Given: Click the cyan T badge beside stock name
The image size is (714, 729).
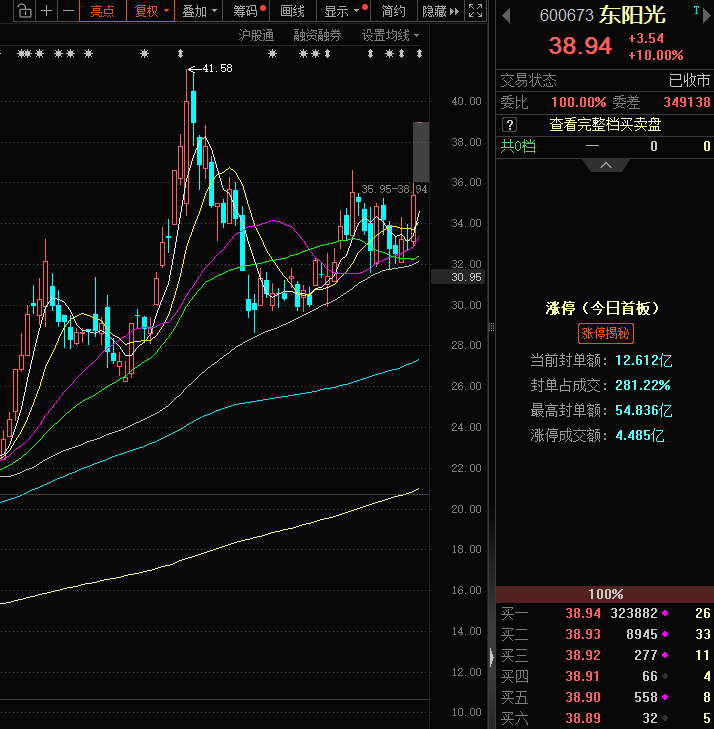Looking at the screenshot, I should pos(696,10).
